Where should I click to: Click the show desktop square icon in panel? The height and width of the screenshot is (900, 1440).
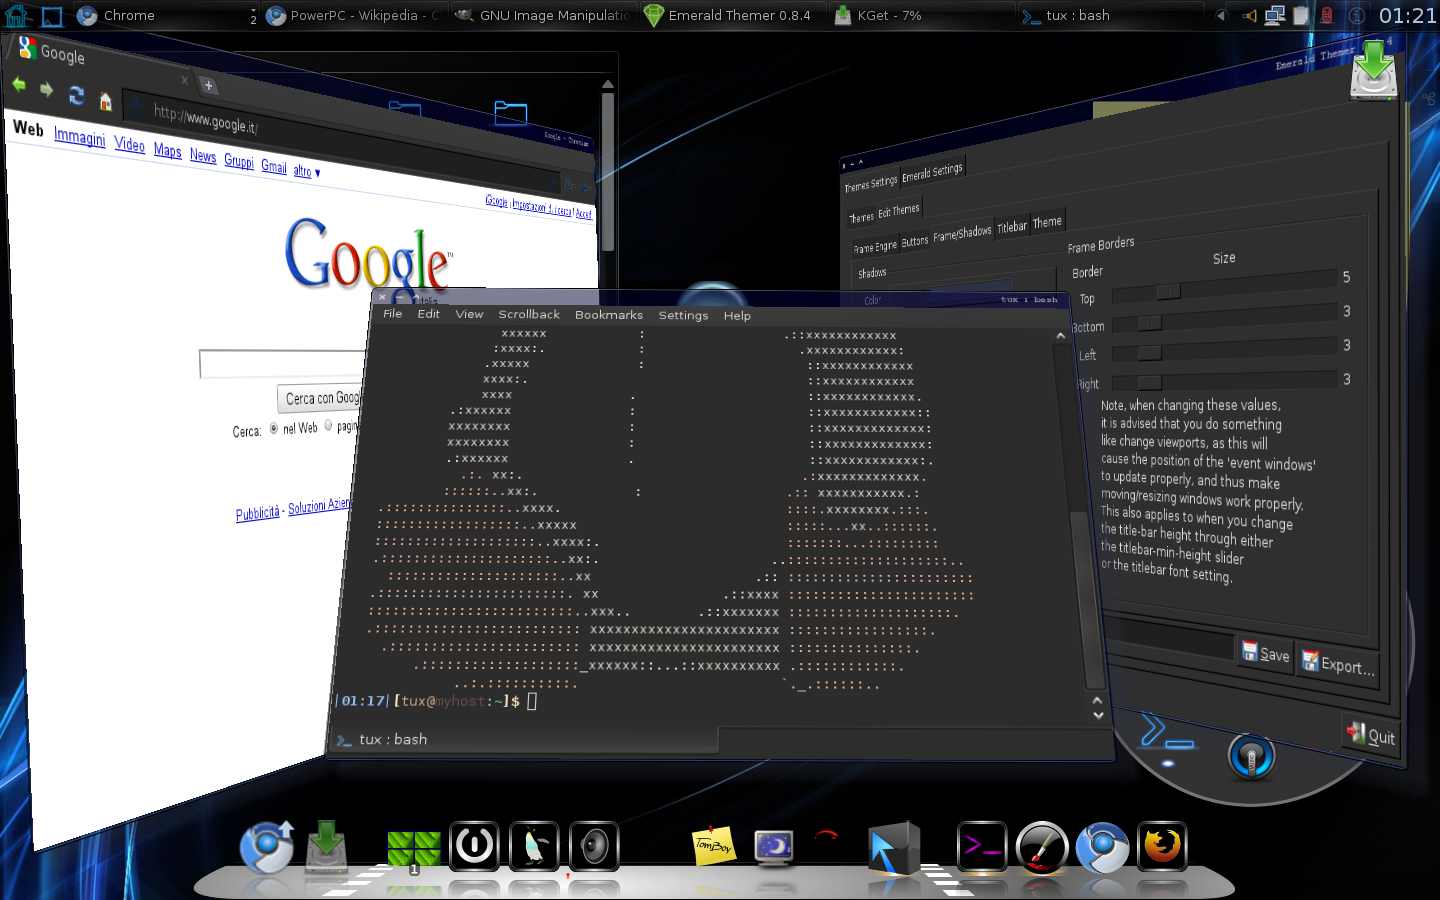tap(52, 16)
